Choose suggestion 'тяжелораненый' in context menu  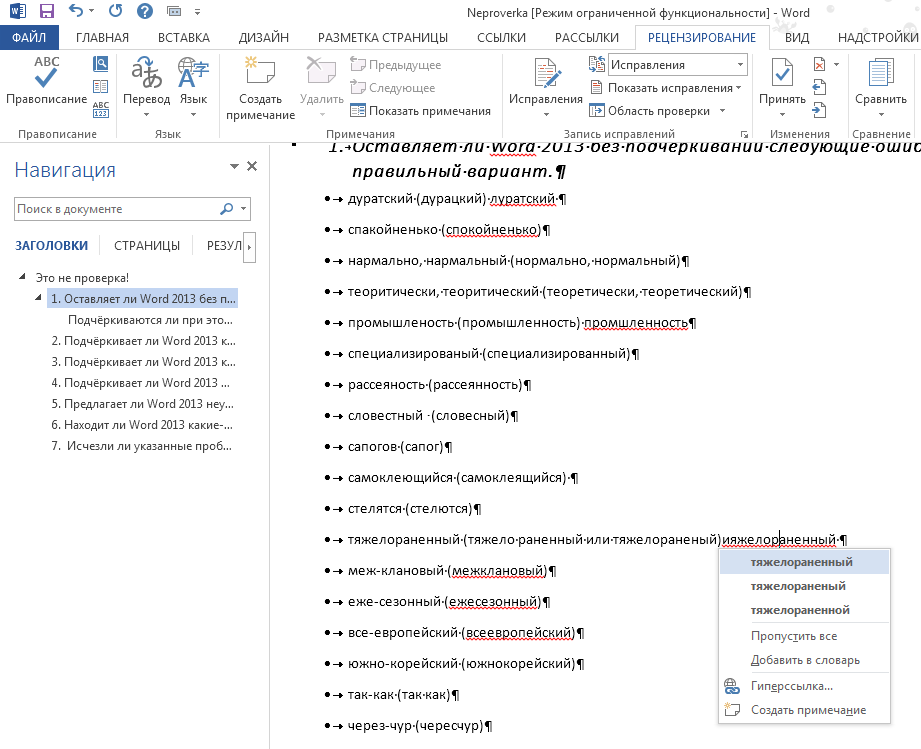[804, 586]
